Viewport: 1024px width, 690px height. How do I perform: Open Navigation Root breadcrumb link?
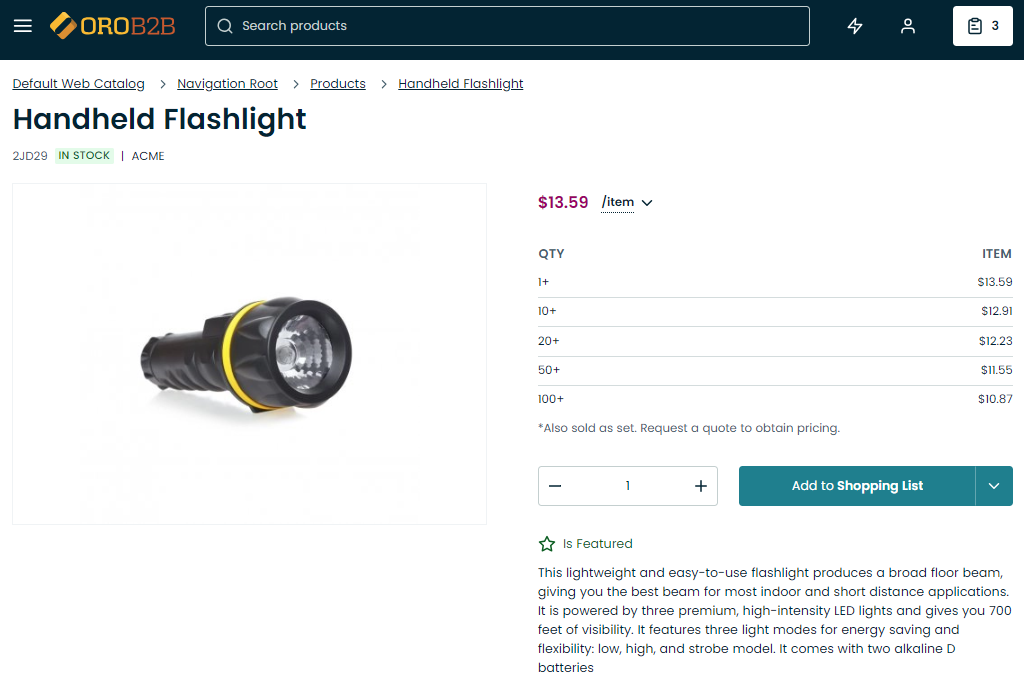point(227,84)
